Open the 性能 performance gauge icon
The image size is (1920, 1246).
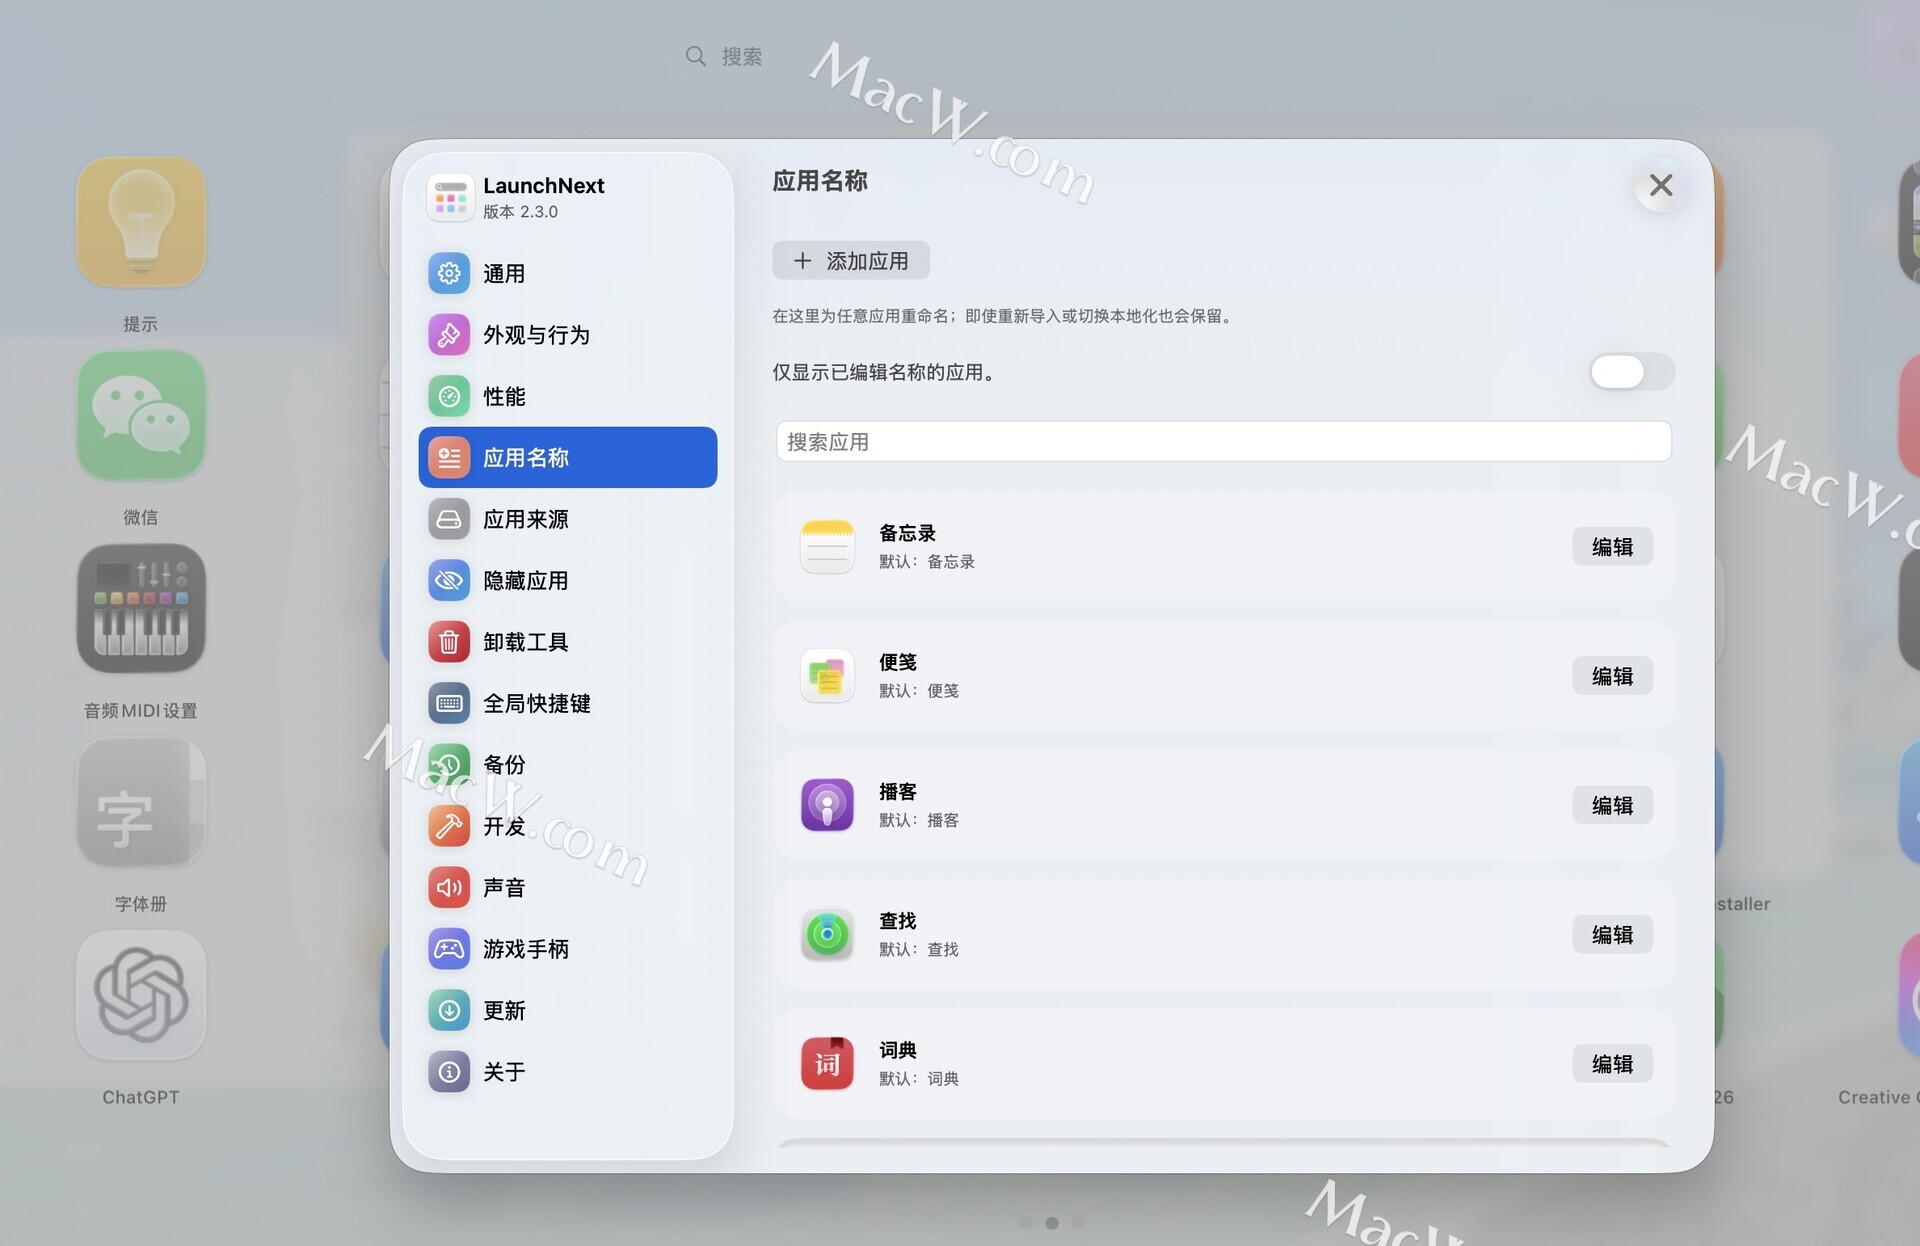point(449,396)
